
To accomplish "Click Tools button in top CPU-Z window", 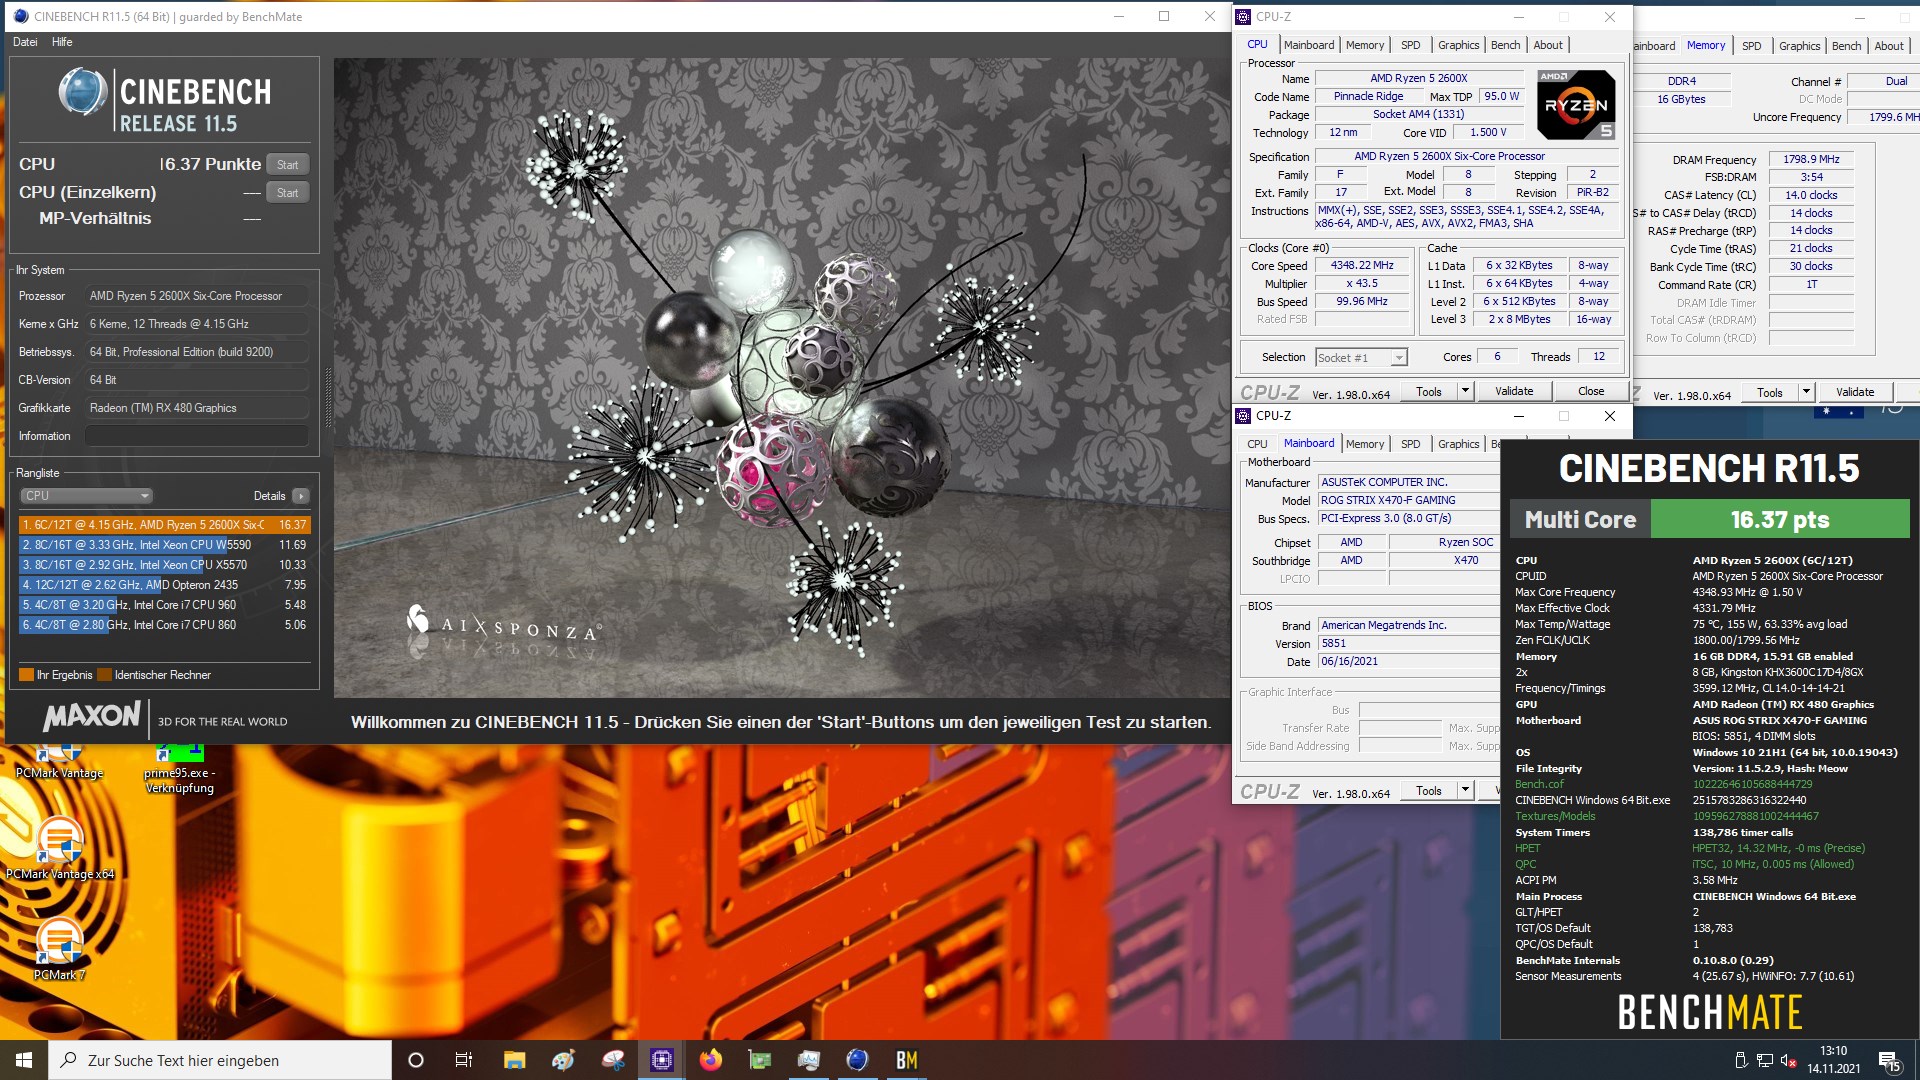I will click(1429, 392).
